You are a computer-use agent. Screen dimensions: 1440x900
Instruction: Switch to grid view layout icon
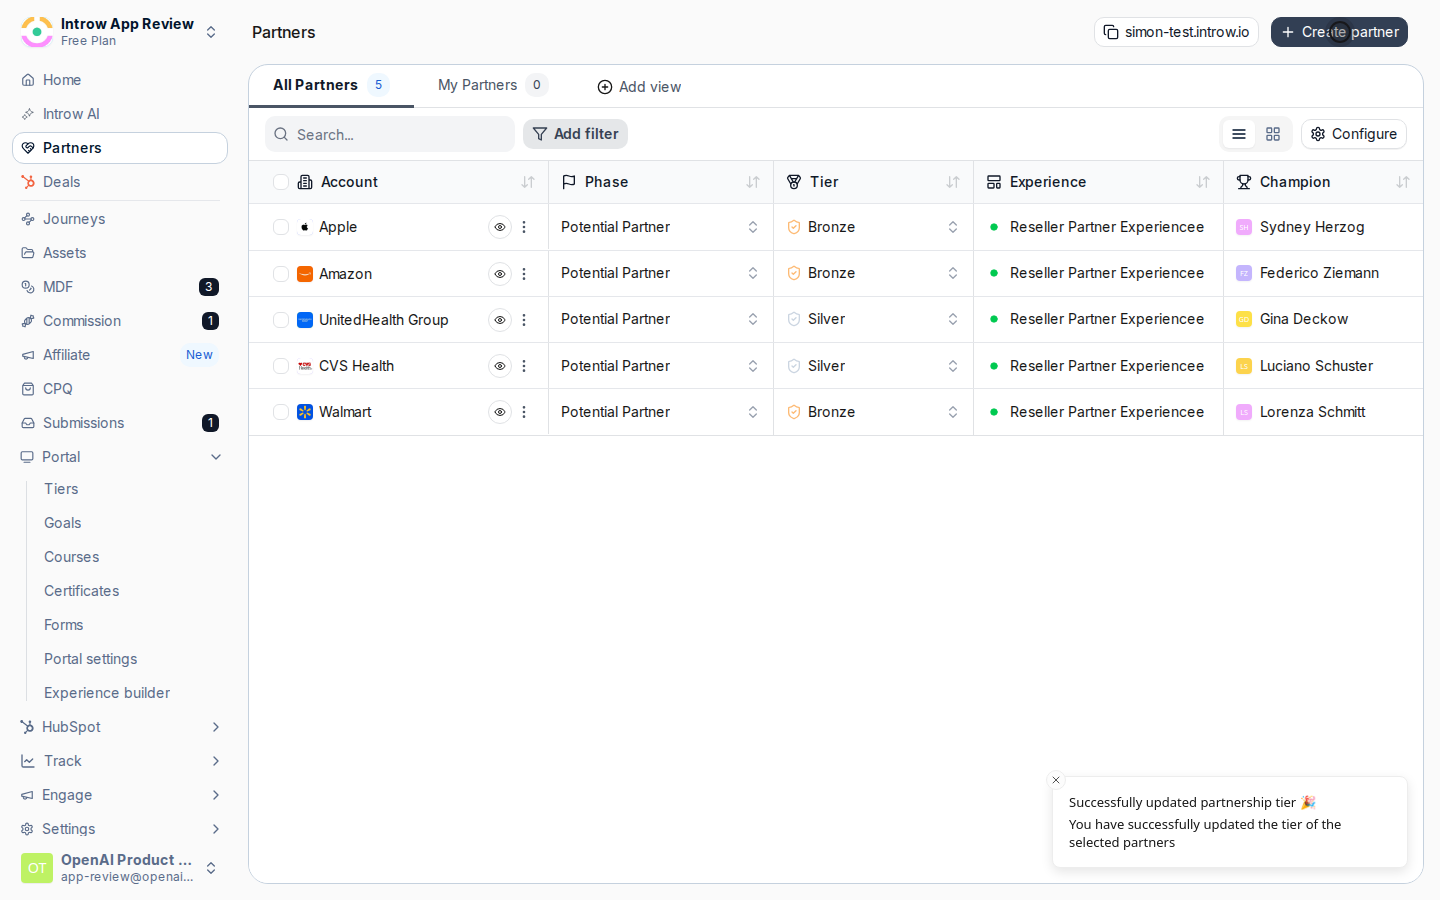pyautogui.click(x=1273, y=134)
